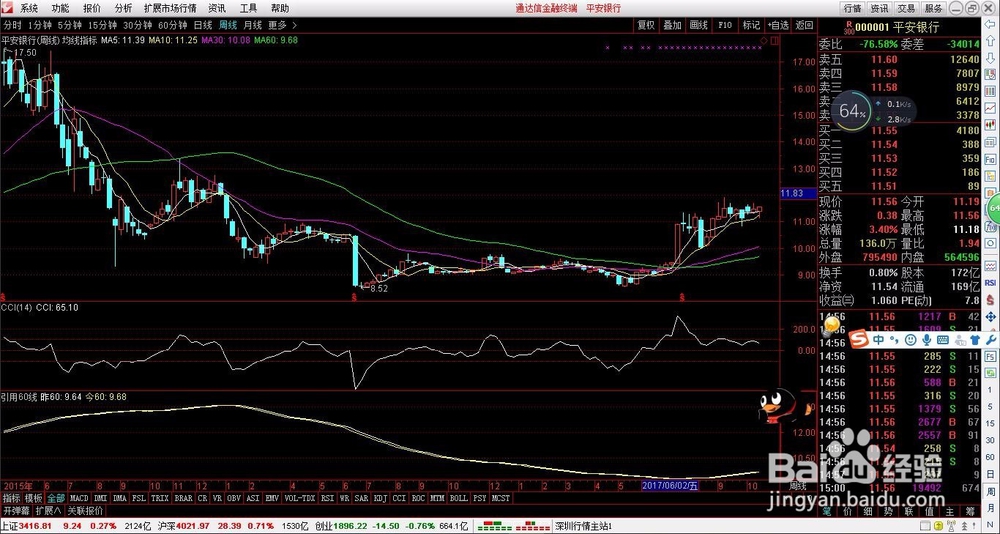Click the red-green signal bars status icon

(x=513, y=526)
